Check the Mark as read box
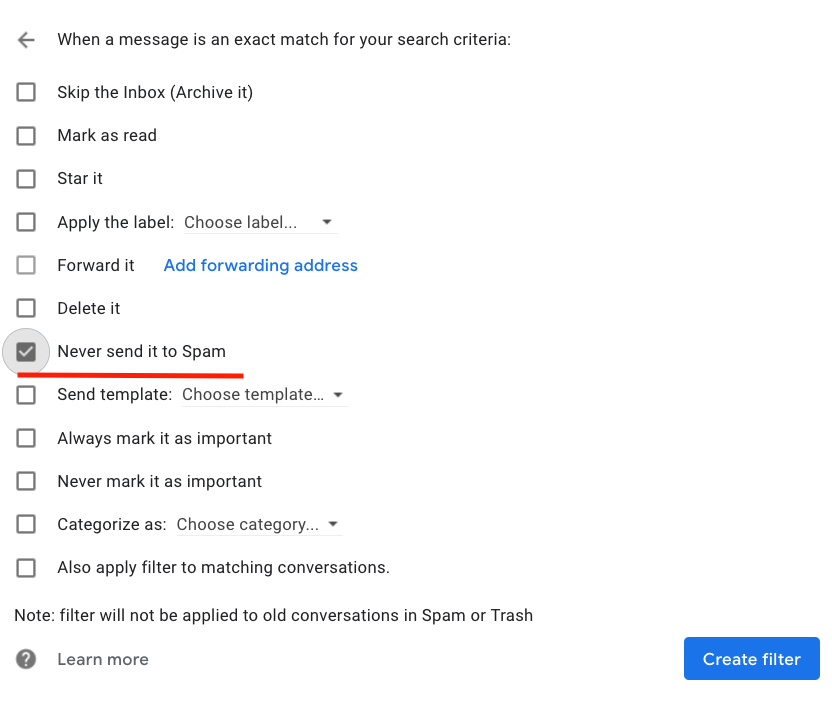The width and height of the screenshot is (832, 704). (x=26, y=135)
